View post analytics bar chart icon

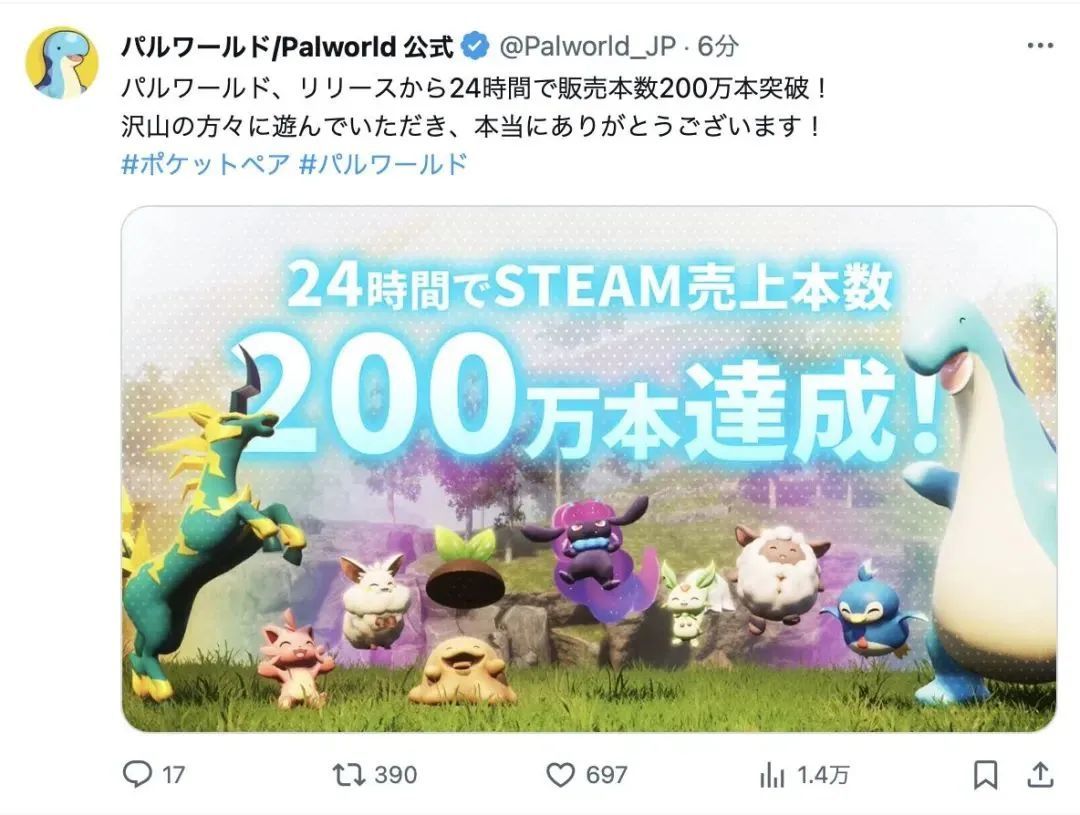(x=772, y=775)
